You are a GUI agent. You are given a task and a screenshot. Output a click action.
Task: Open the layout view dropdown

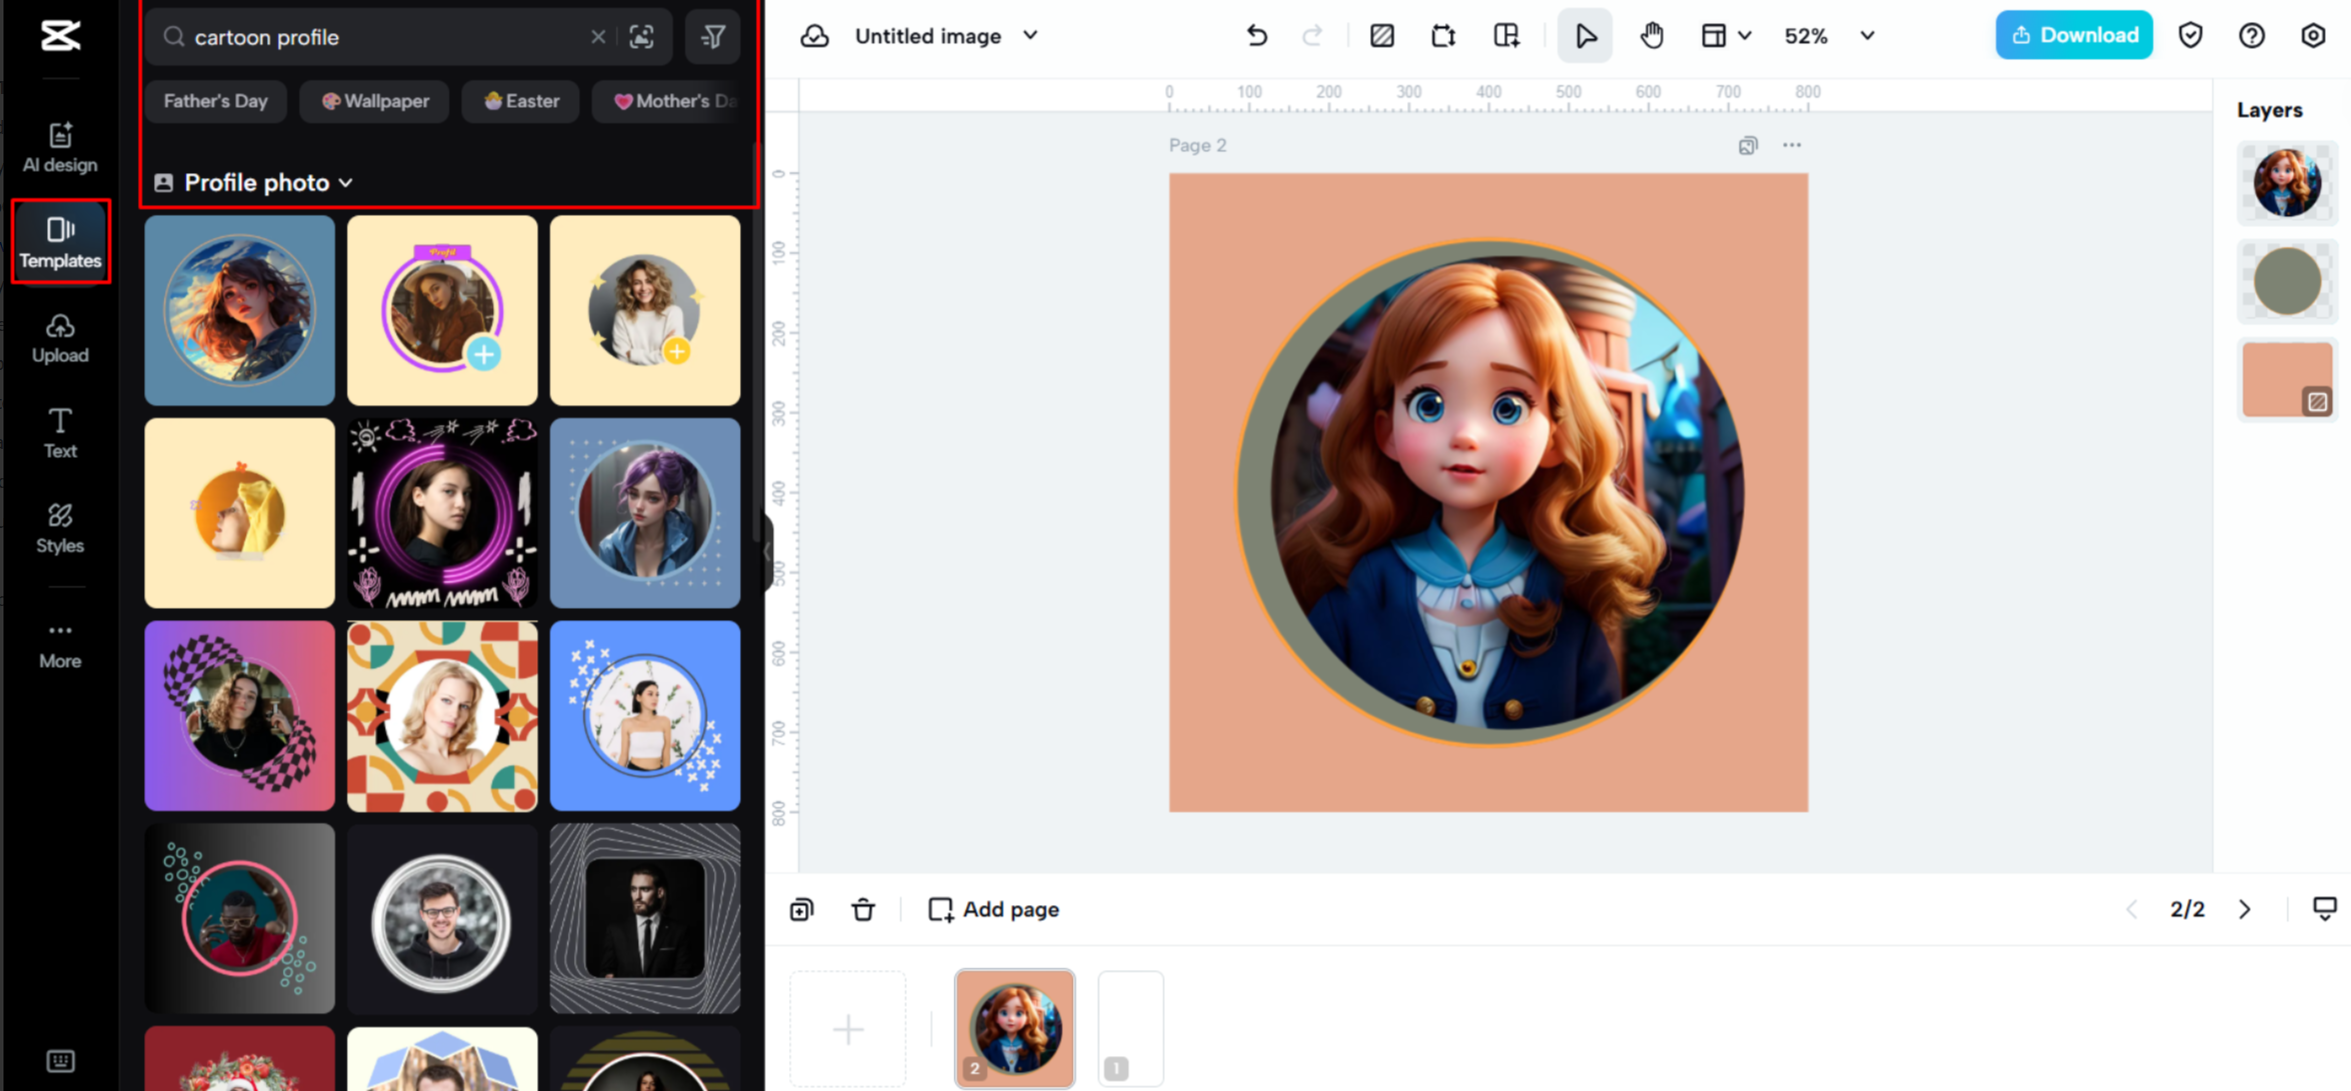[1726, 36]
